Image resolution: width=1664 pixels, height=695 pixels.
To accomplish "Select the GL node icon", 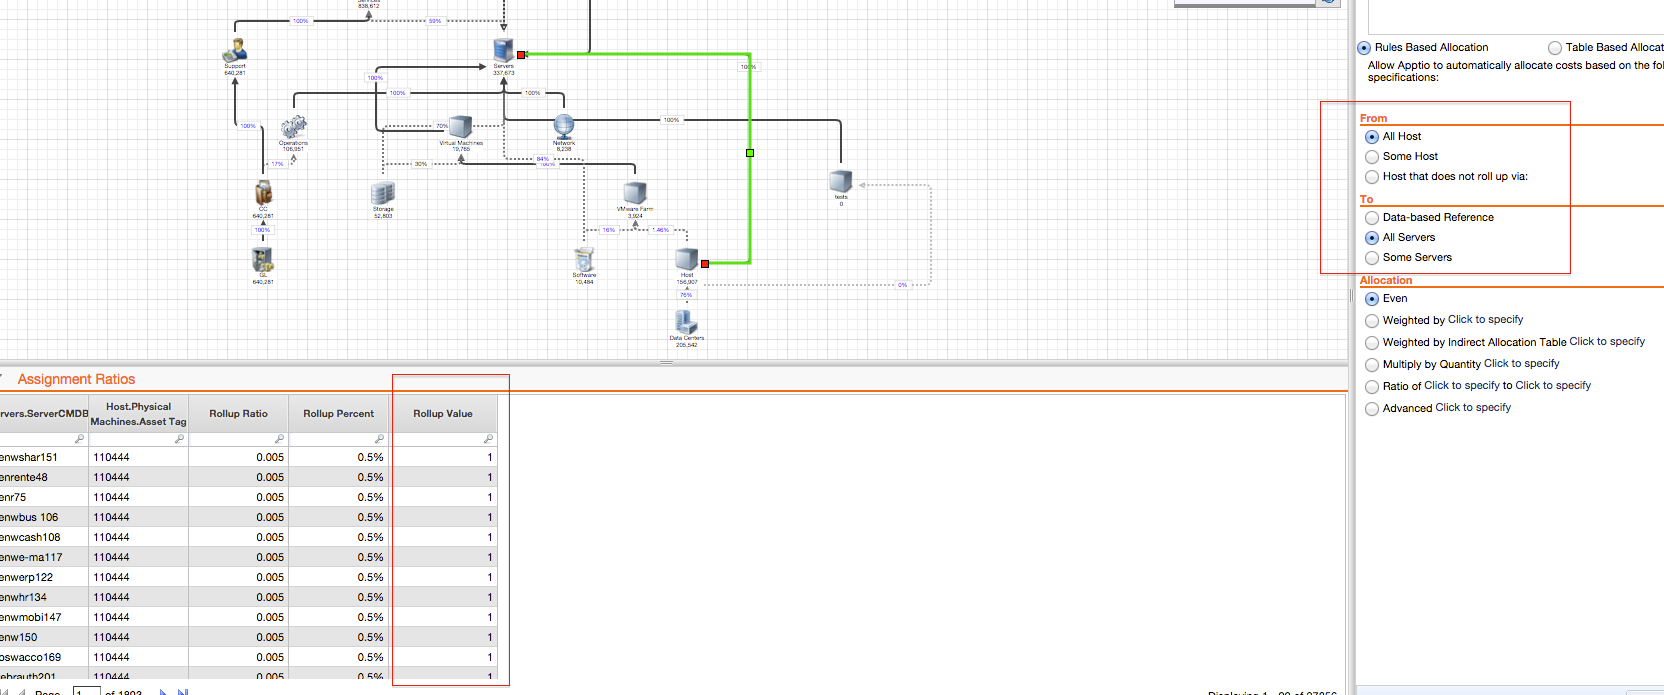I will (x=263, y=260).
